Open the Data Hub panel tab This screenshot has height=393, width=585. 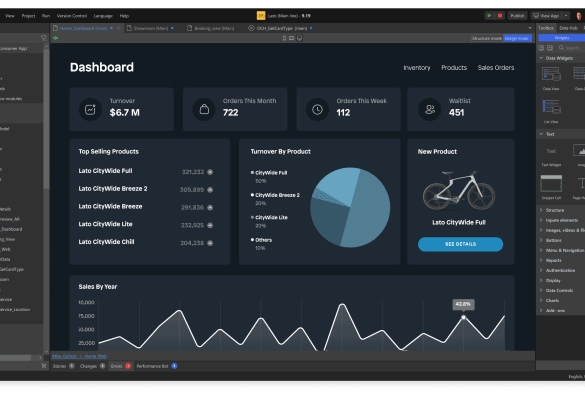(568, 28)
